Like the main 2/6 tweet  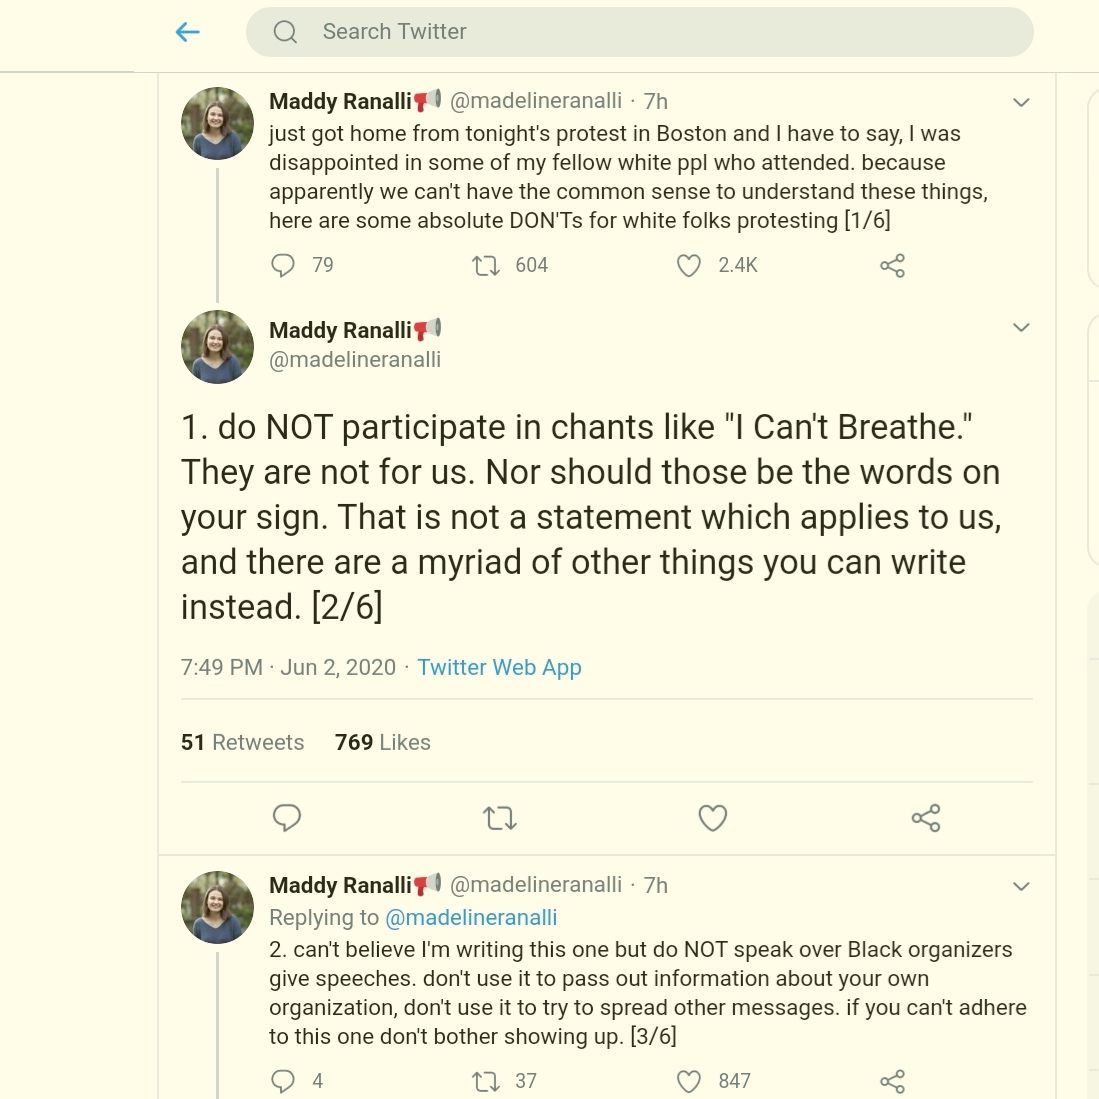point(713,818)
